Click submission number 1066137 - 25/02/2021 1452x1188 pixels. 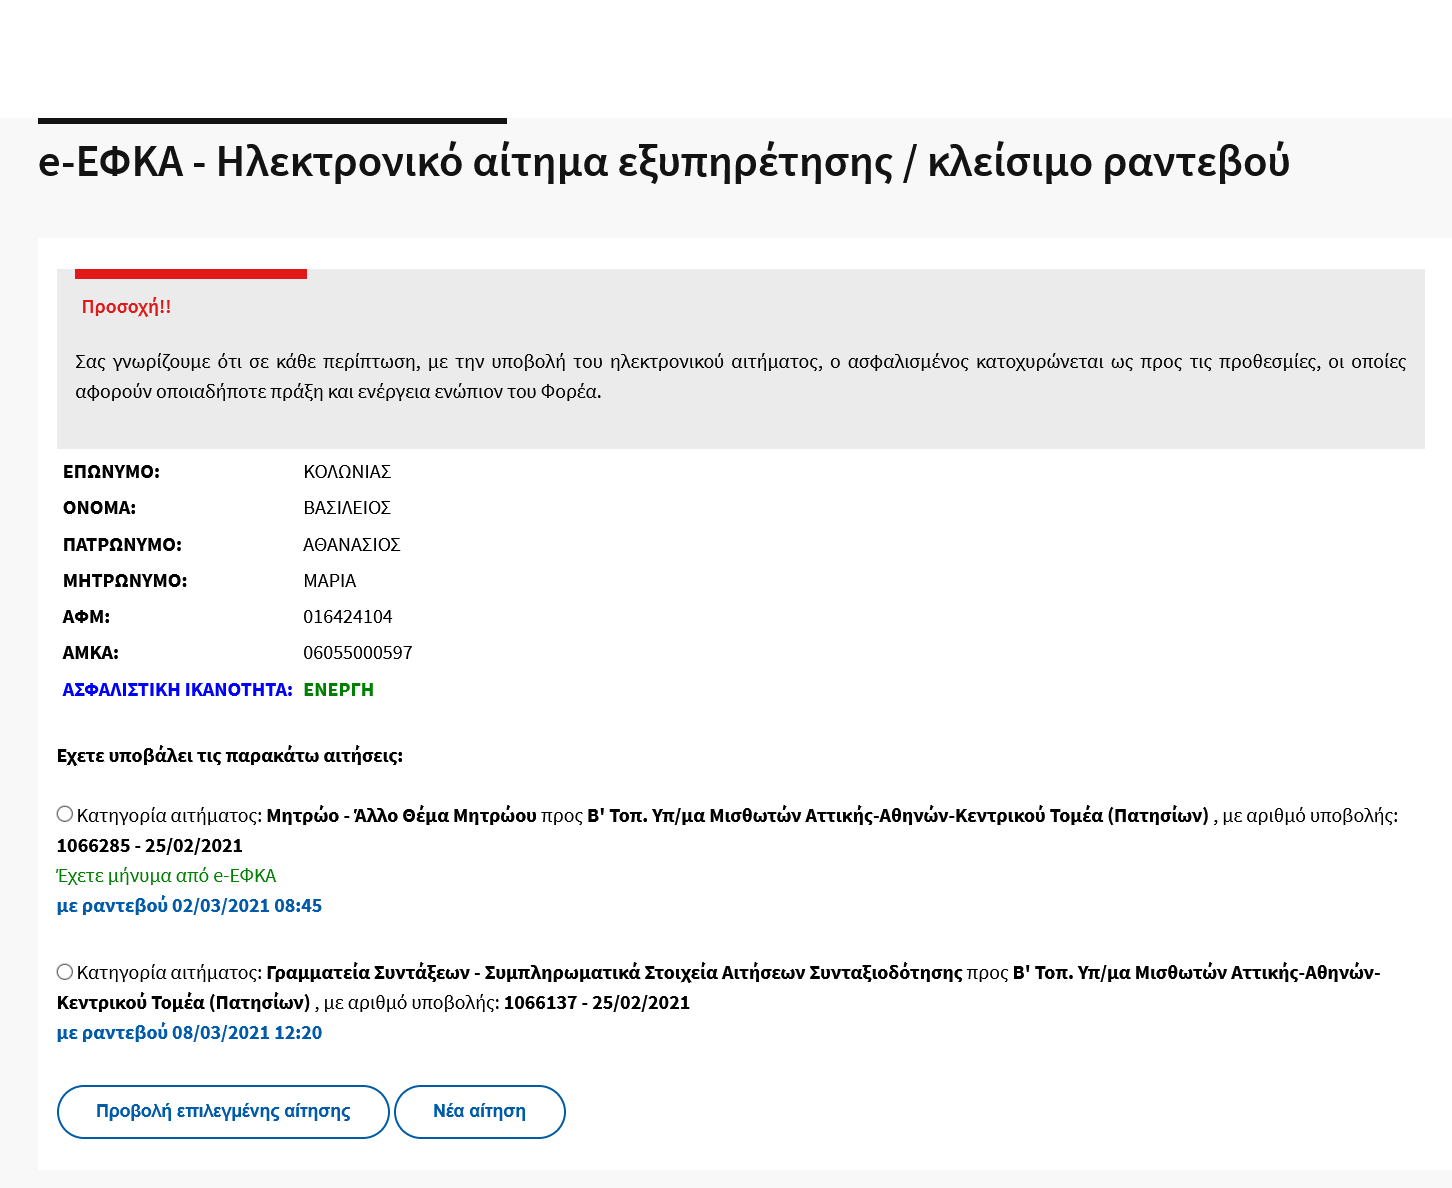pos(596,1002)
